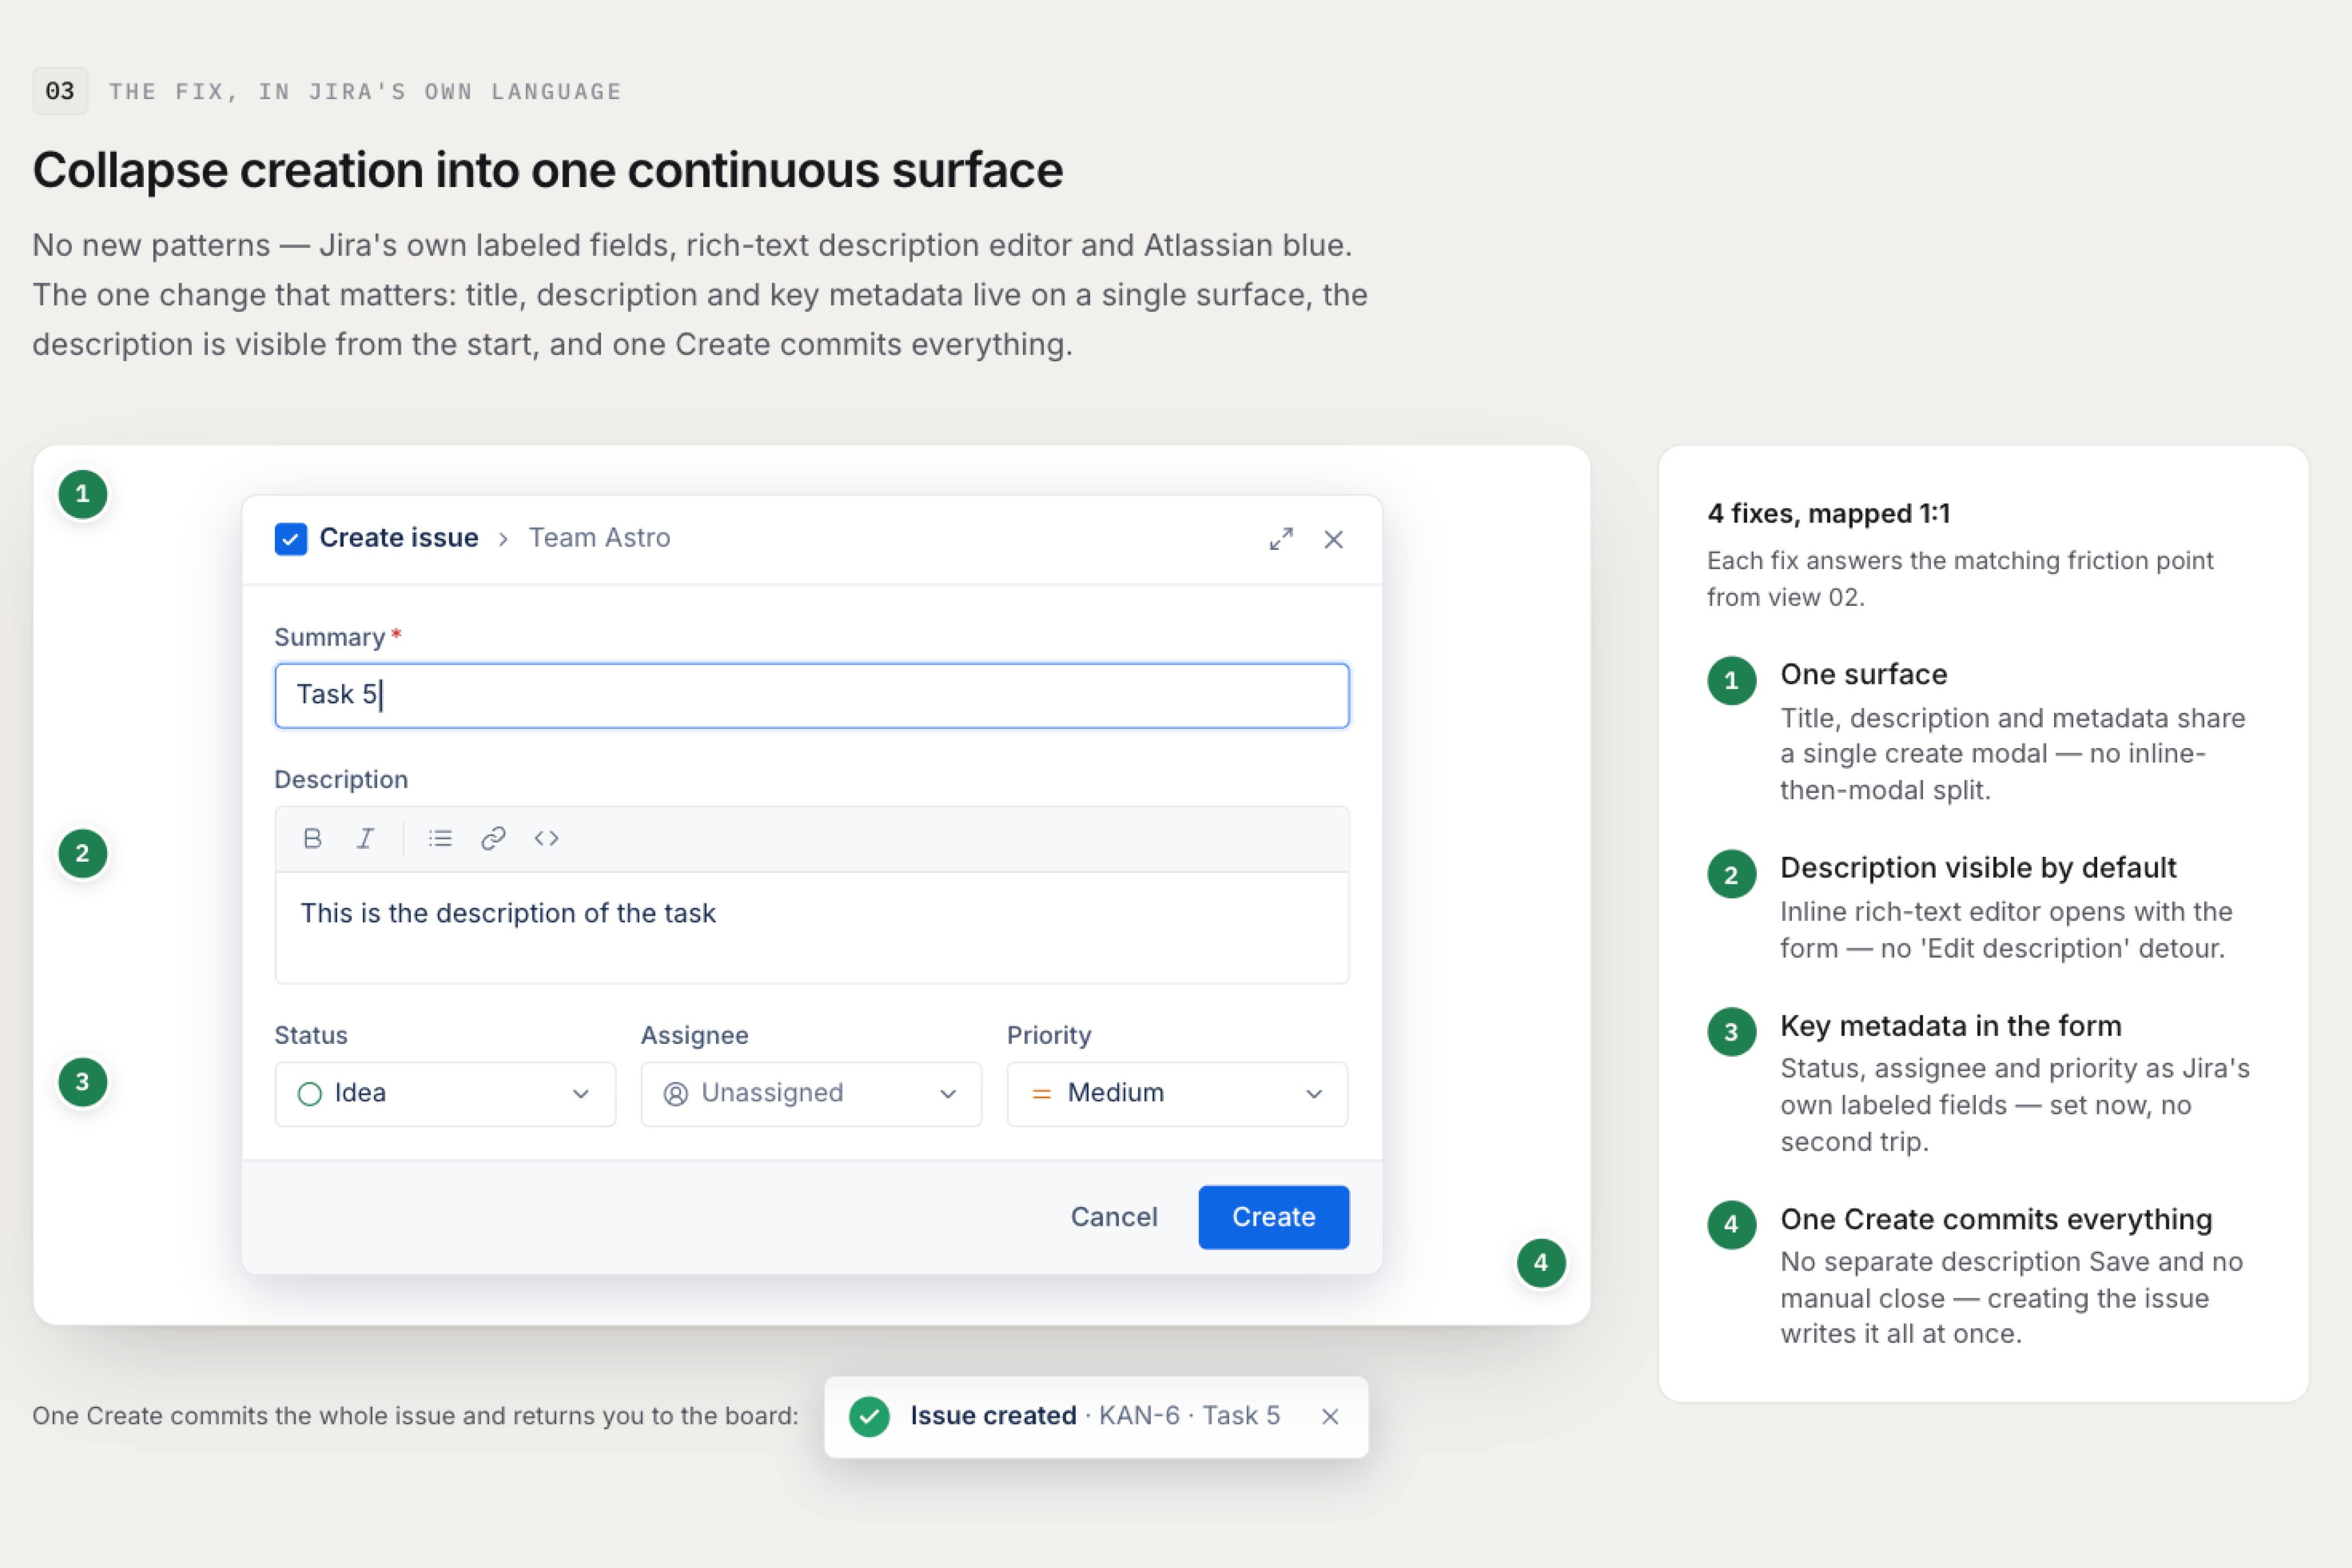Insert a link in the description
This screenshot has width=2352, height=1568.
point(493,838)
